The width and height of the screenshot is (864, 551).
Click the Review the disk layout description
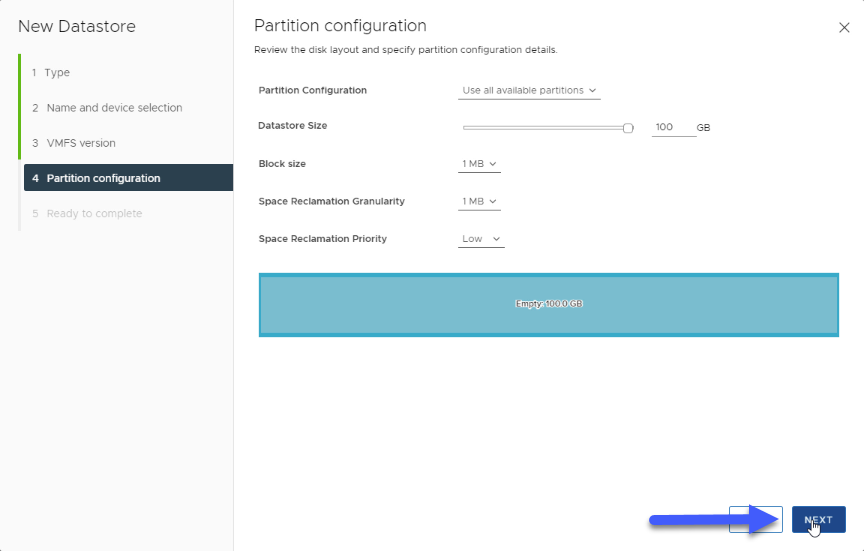(x=406, y=50)
